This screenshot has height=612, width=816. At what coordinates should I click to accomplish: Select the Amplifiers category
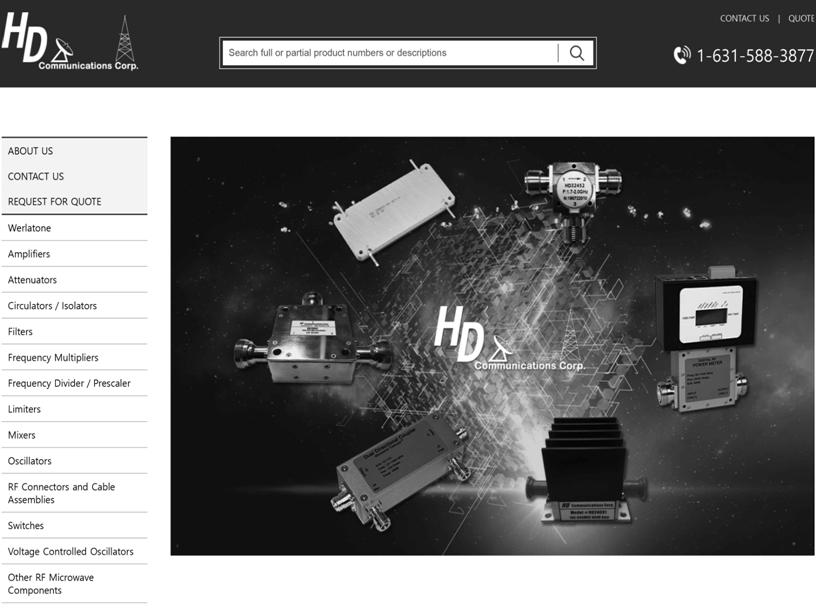(74, 254)
